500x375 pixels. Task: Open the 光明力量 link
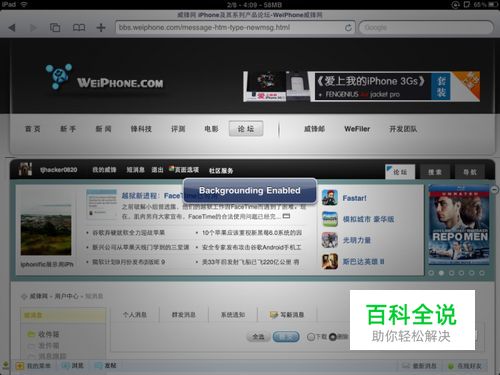[x=357, y=240]
